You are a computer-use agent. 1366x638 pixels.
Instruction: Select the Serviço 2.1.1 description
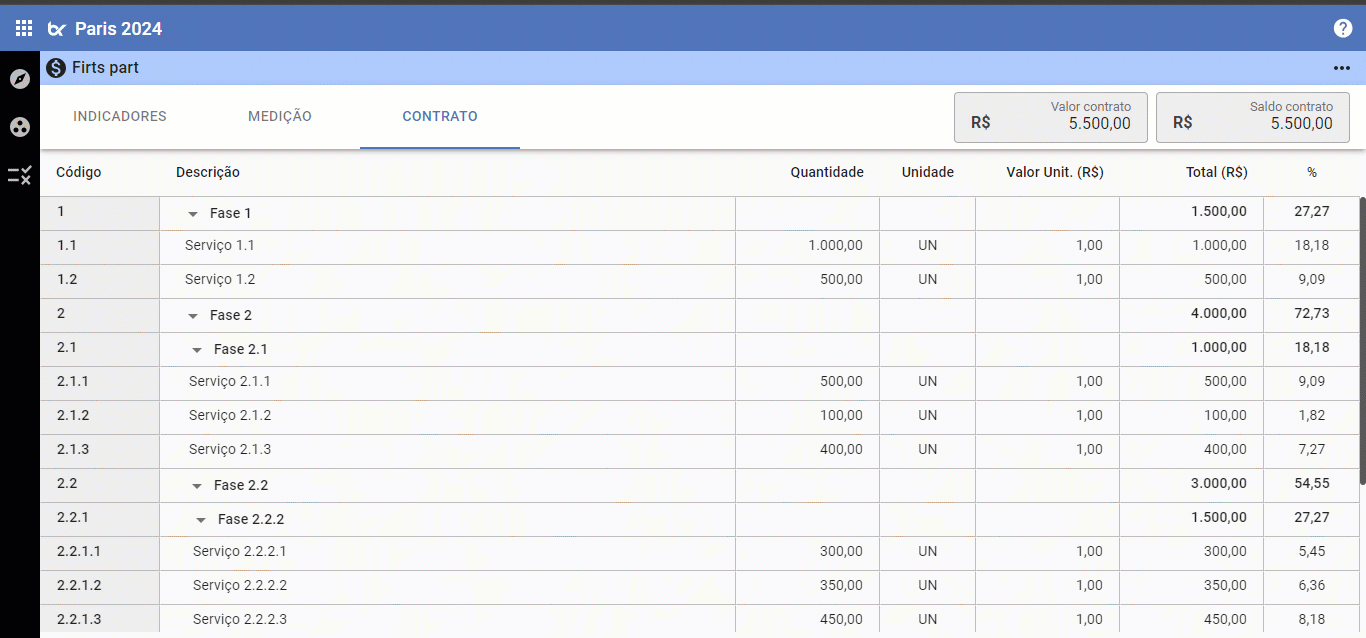click(x=230, y=381)
